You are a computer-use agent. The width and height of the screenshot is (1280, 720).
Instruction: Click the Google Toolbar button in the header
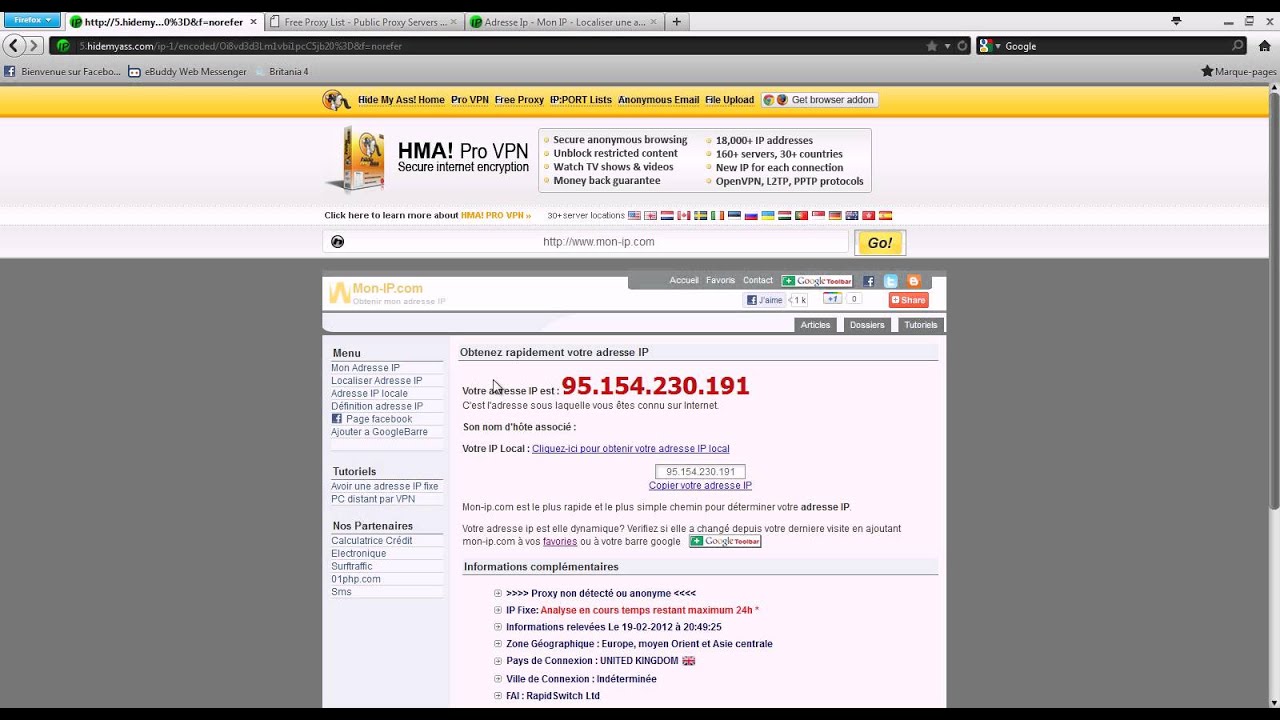pyautogui.click(x=817, y=281)
